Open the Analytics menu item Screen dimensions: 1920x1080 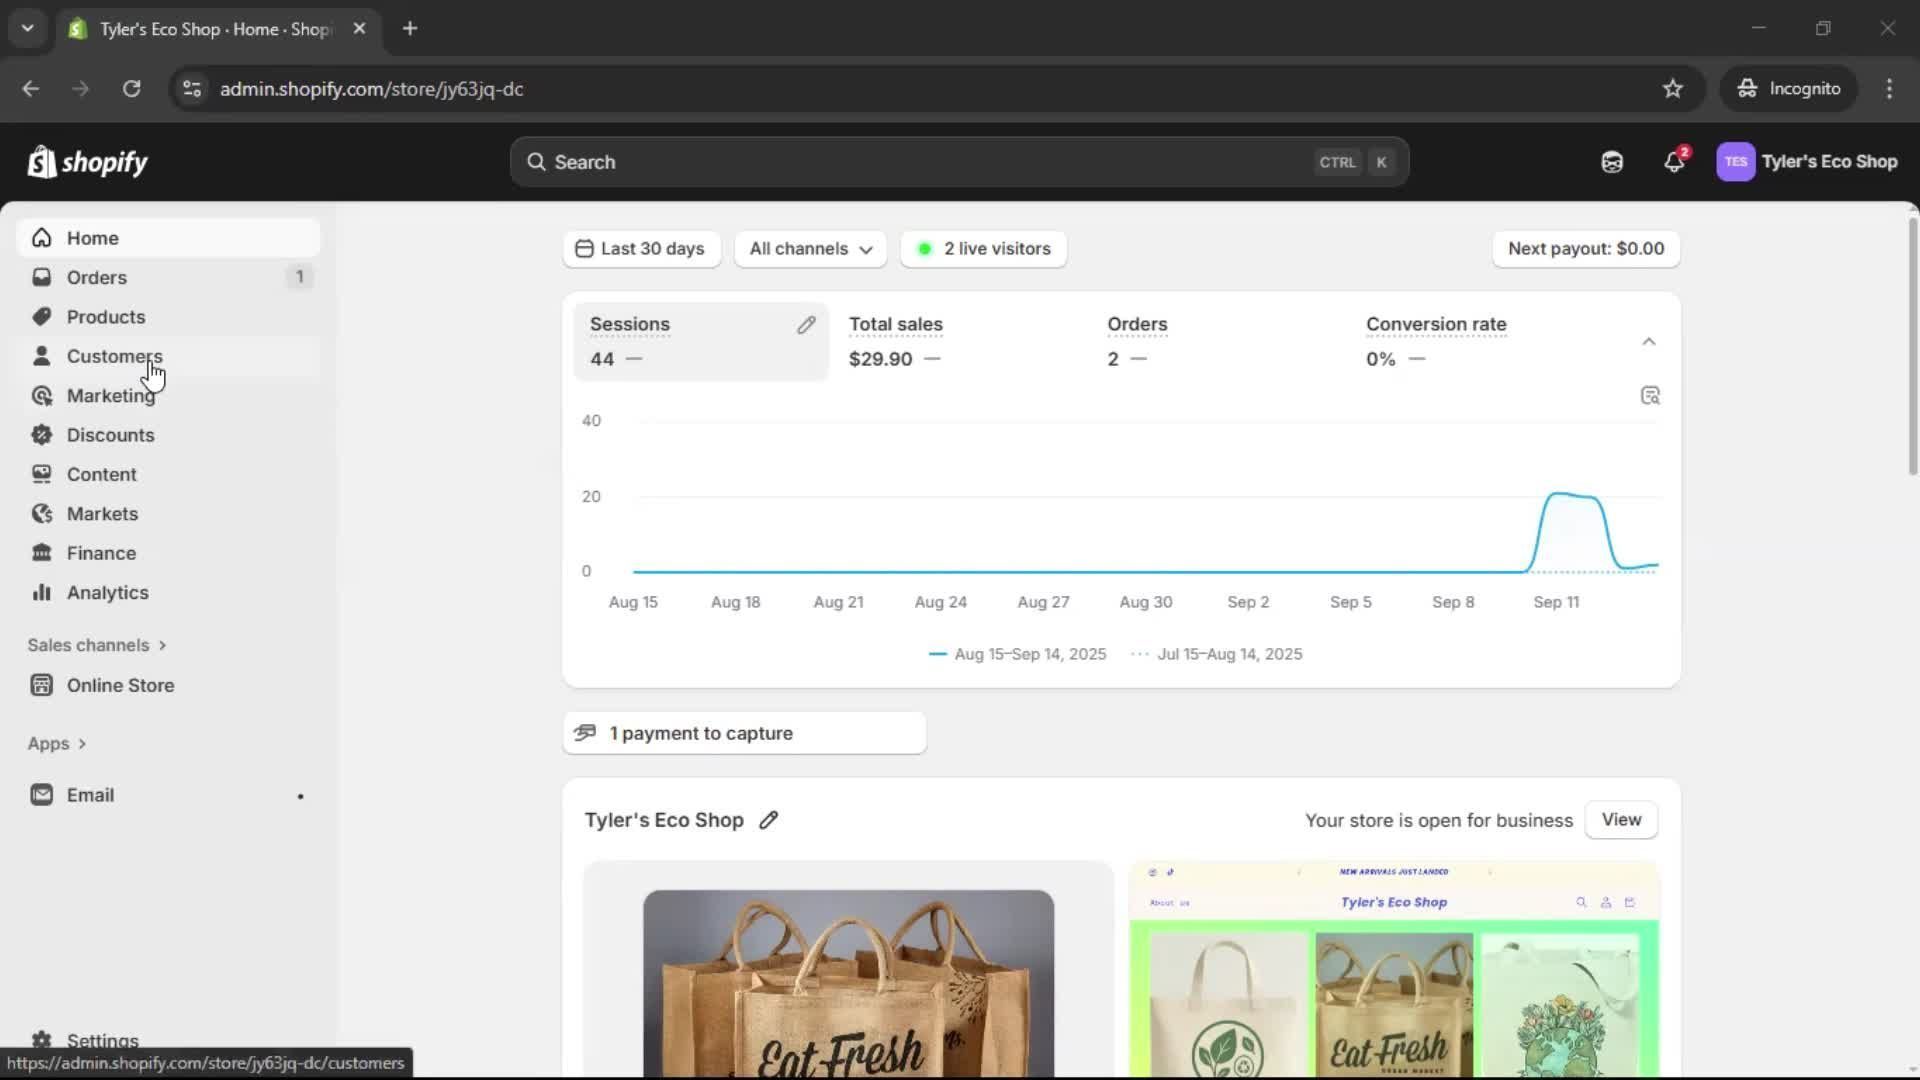tap(107, 593)
